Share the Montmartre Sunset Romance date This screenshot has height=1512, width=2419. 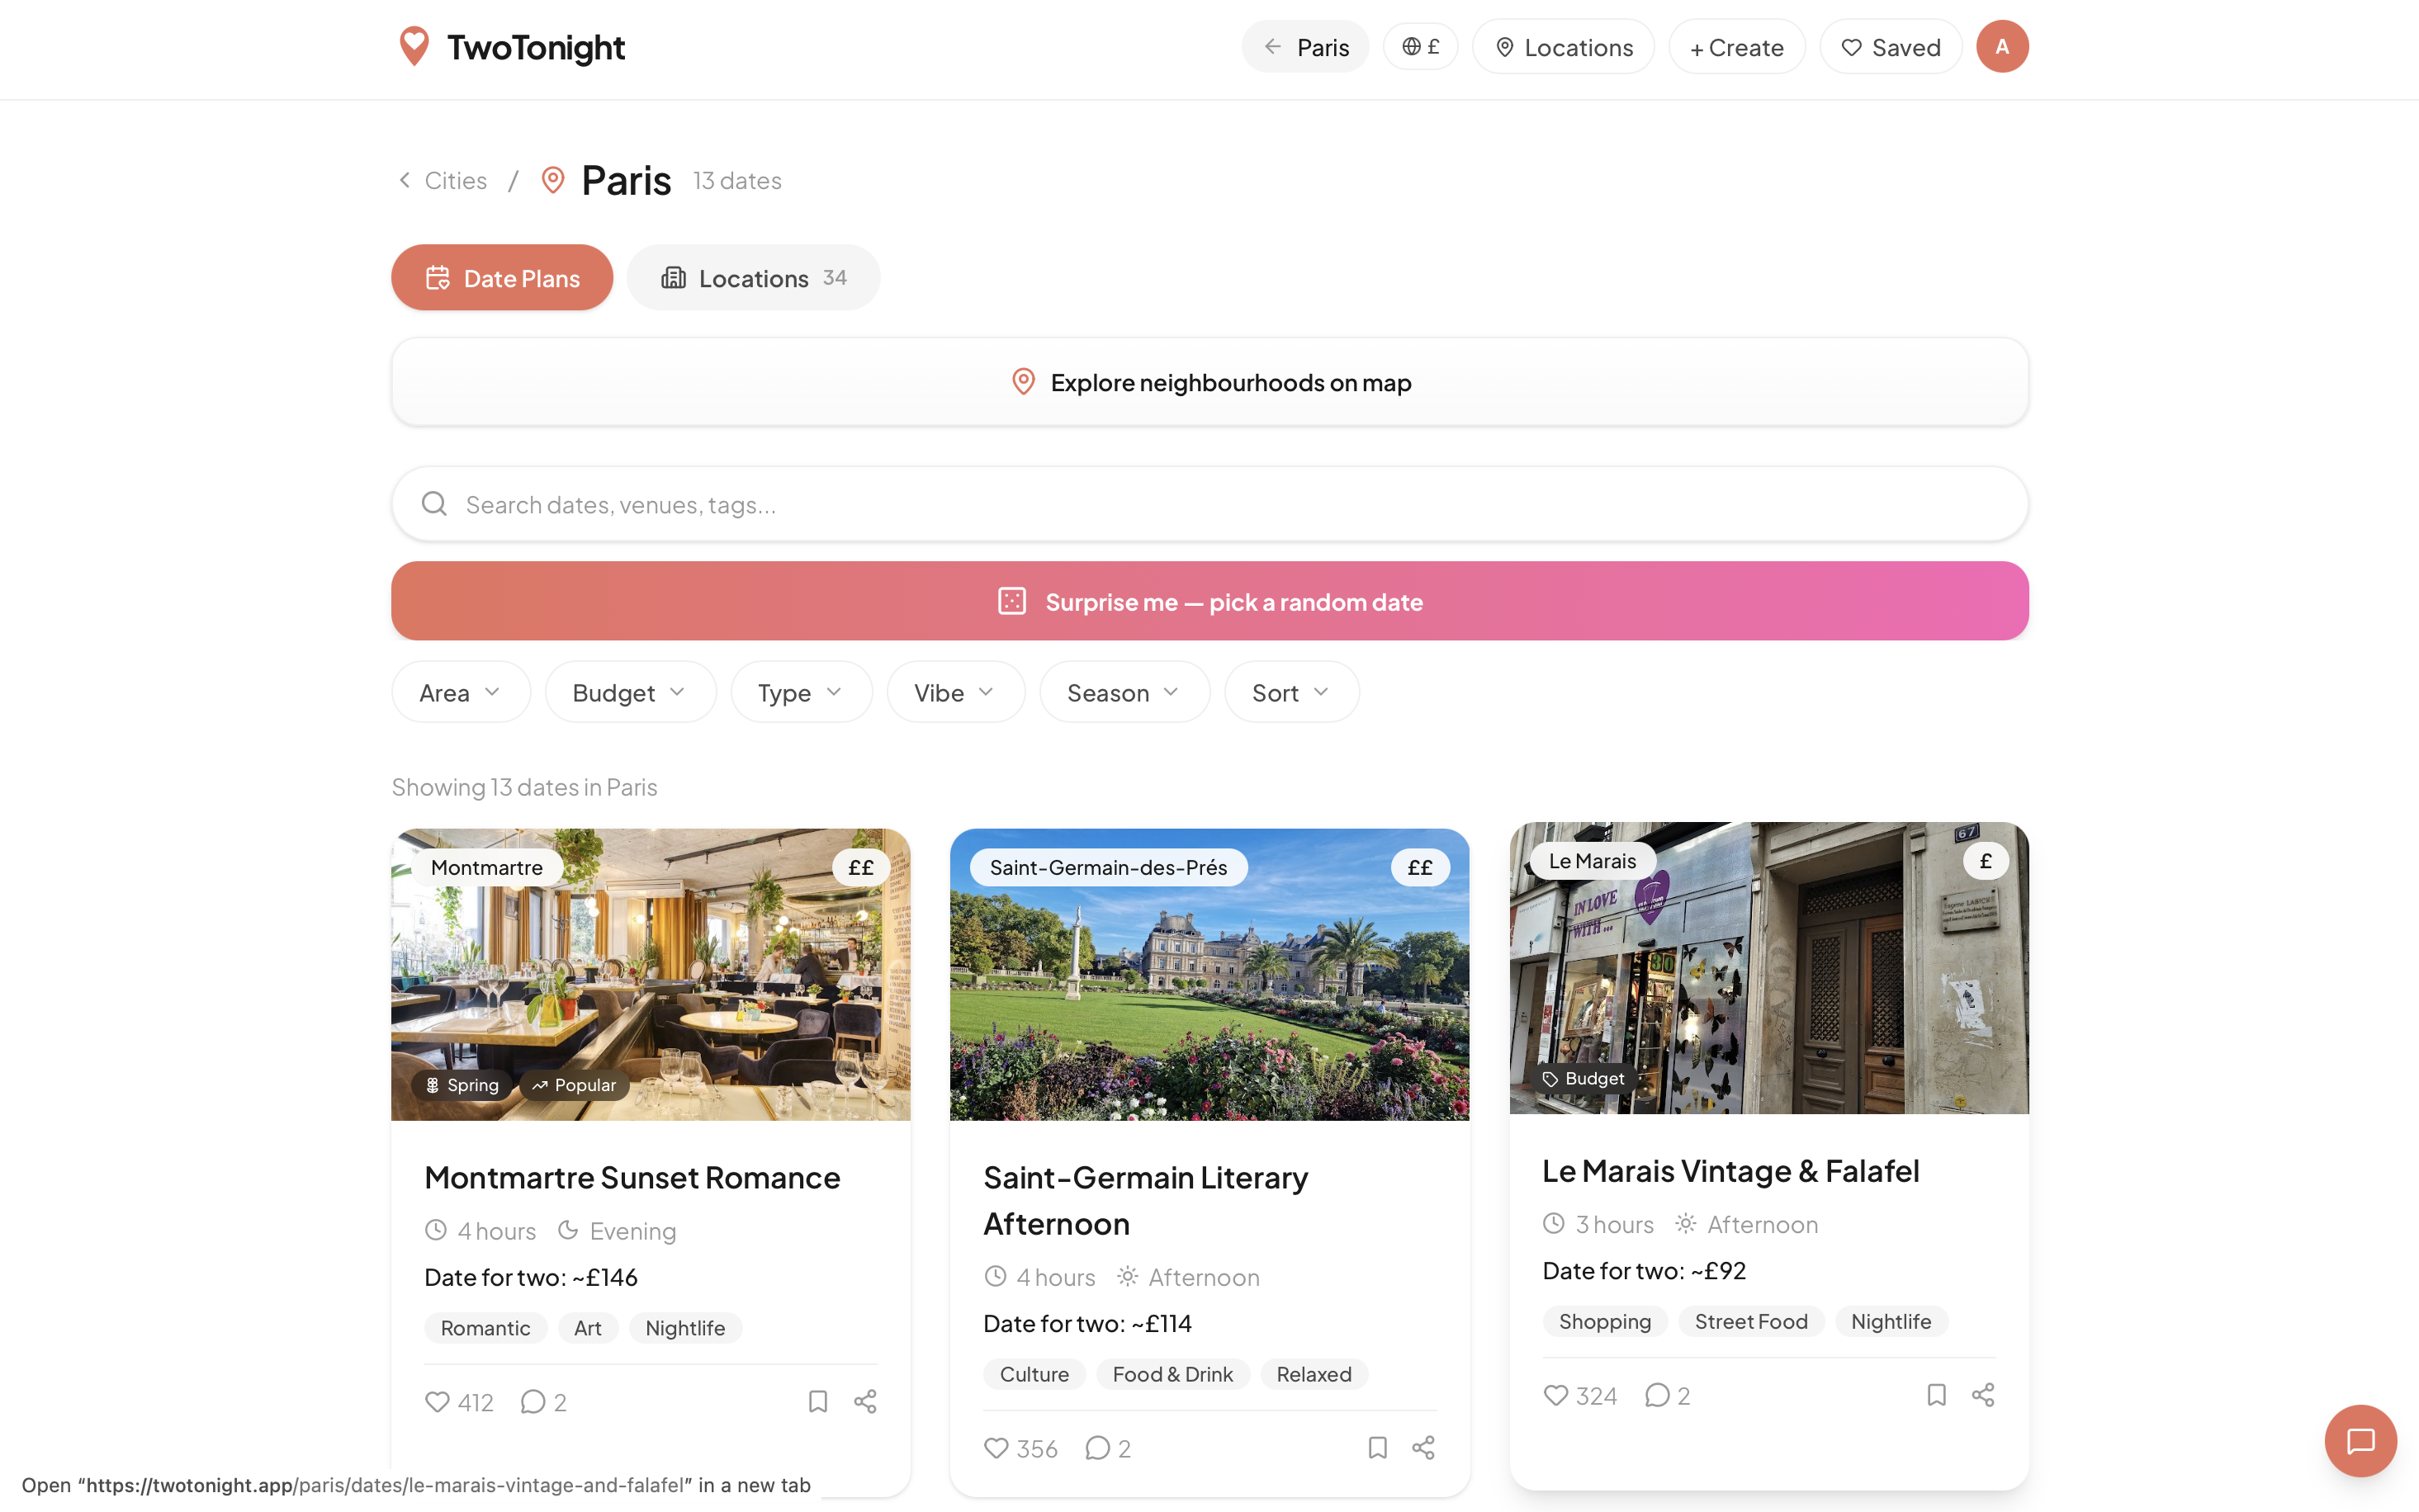click(865, 1401)
